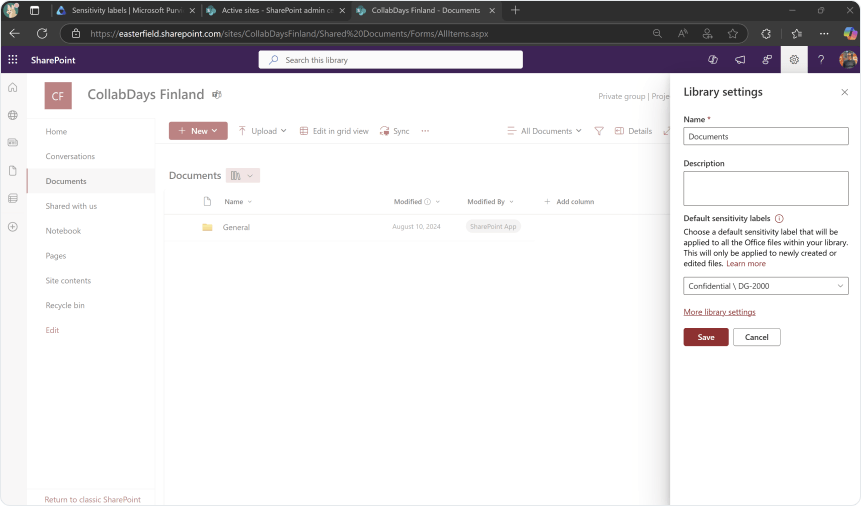Open Conversations in site navigation

pos(70,156)
